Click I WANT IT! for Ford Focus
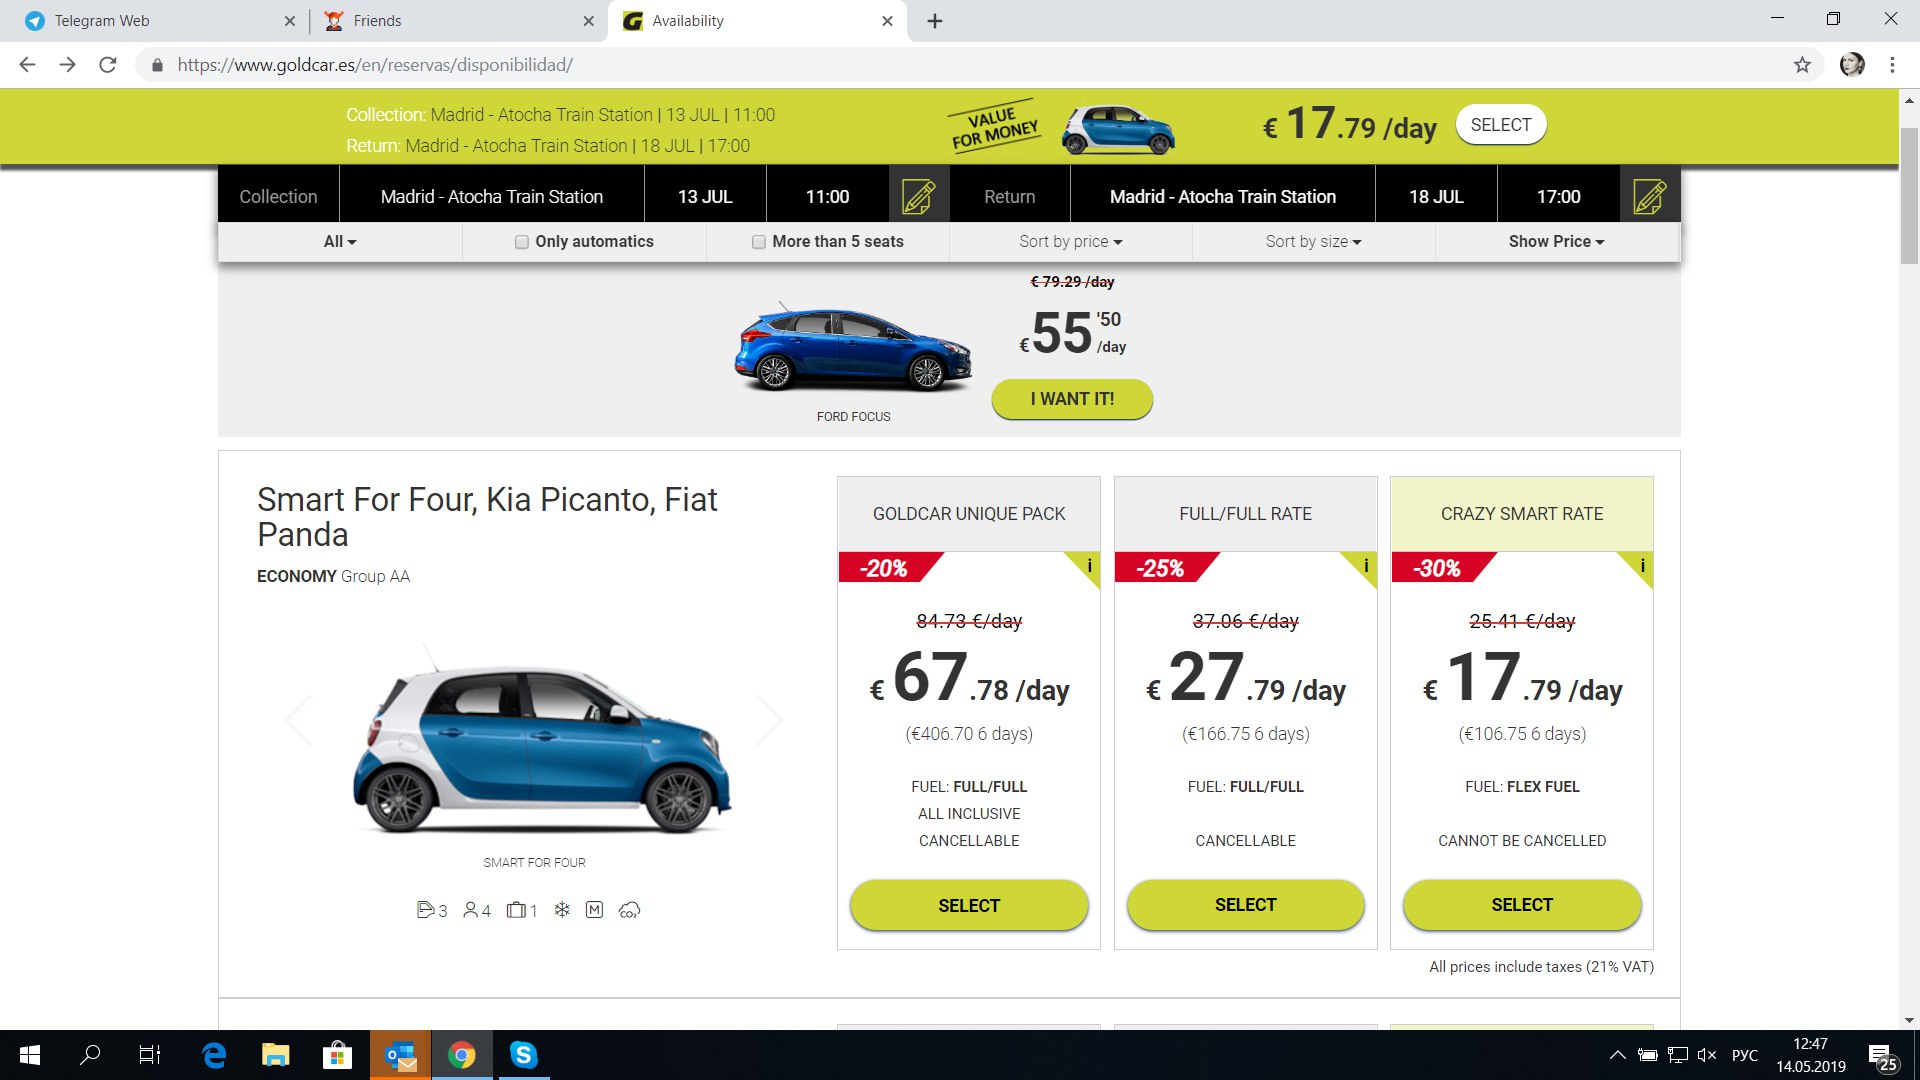The width and height of the screenshot is (1920, 1080). (1072, 399)
